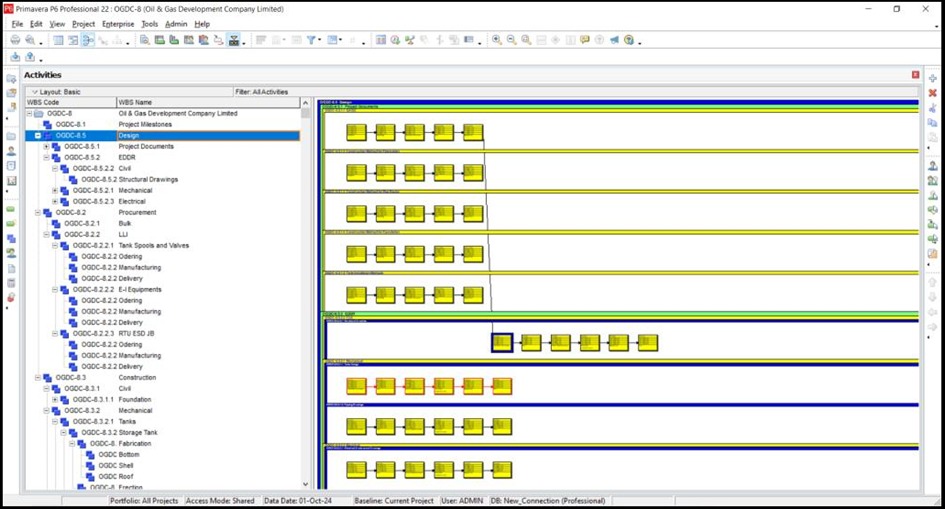Expand the OGDC-8.5.2.1 Mechanical node

[x=55, y=190]
